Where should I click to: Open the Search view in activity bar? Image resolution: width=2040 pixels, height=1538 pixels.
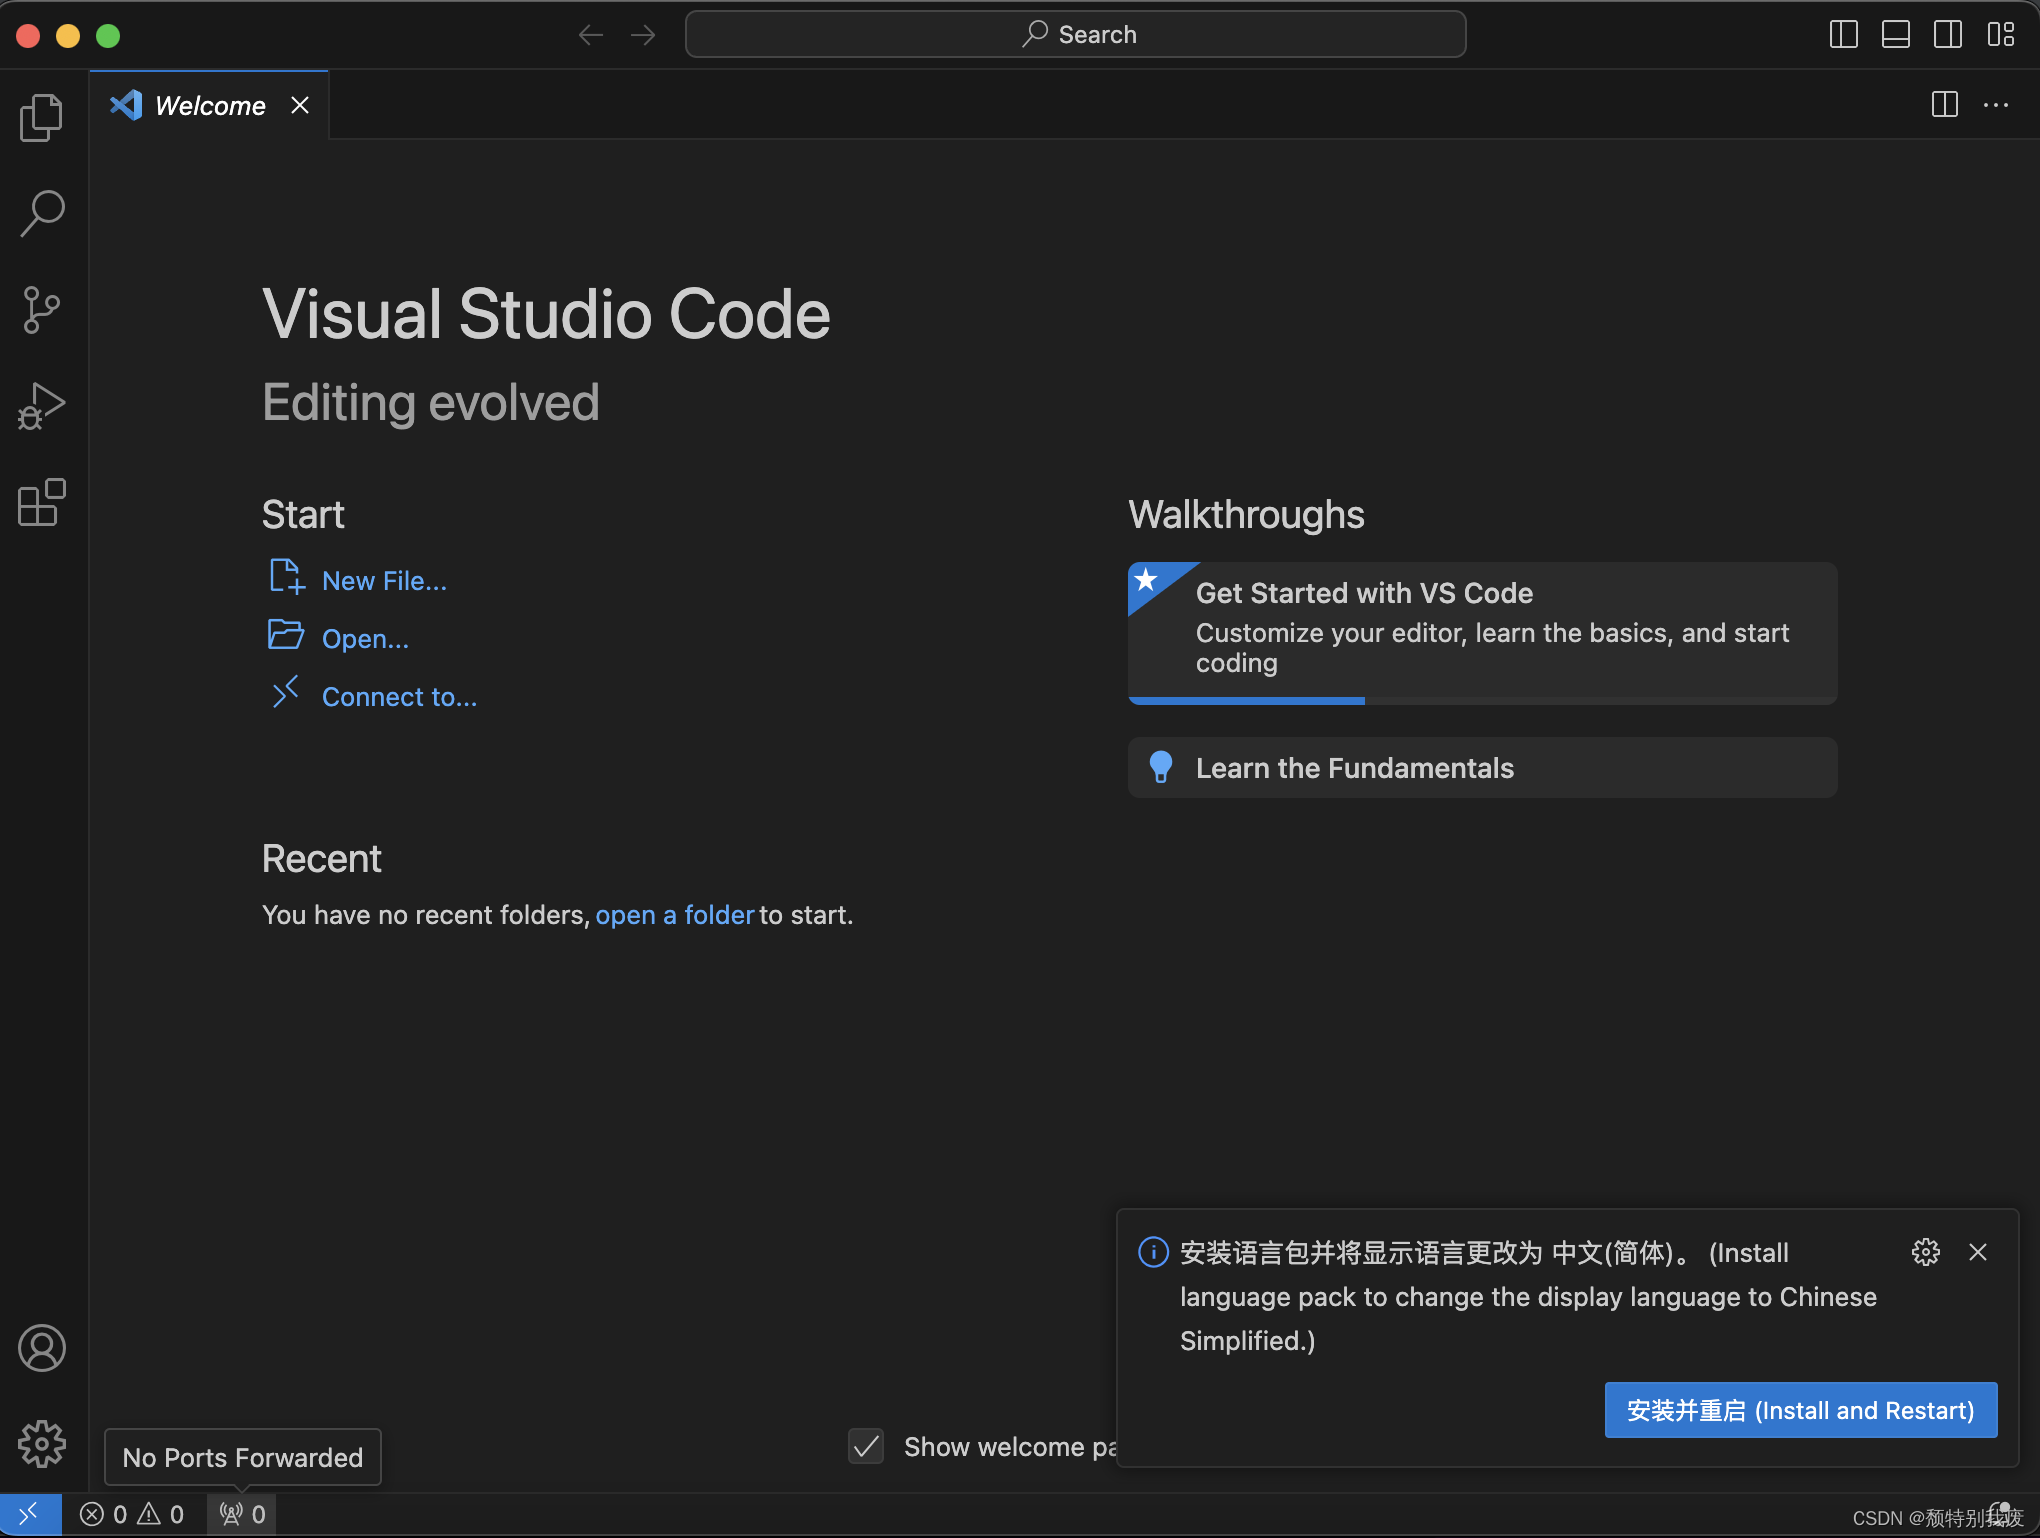pyautogui.click(x=42, y=213)
